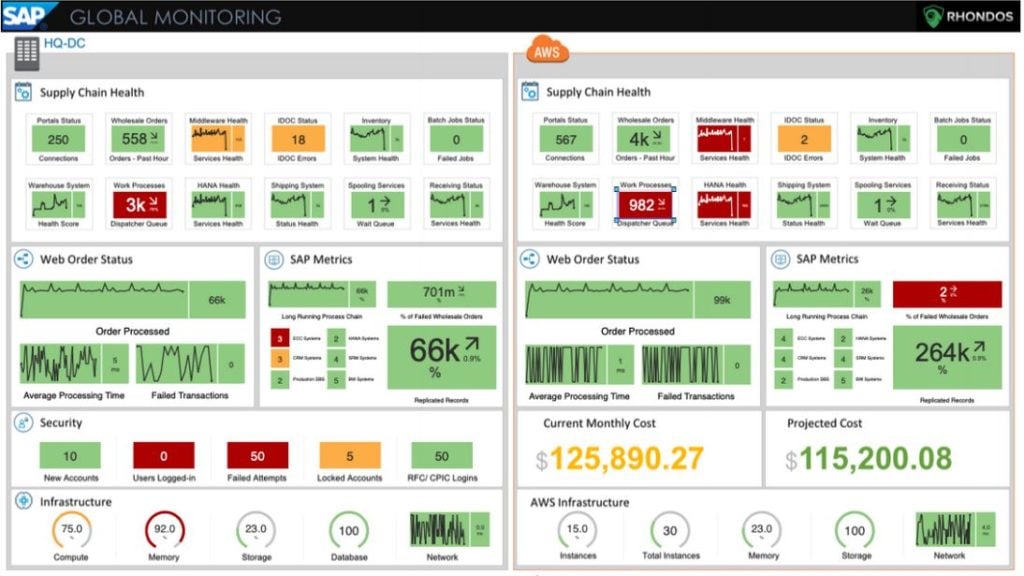Open HQ-DC Long Running Process Chain chart

(322, 294)
